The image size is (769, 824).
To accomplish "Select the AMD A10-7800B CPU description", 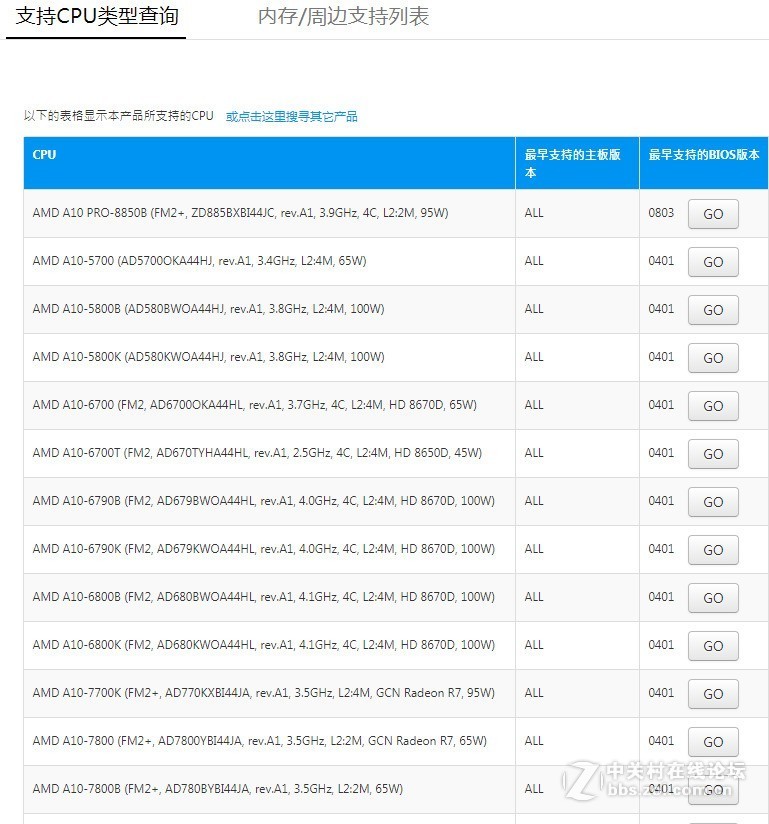I will (218, 789).
